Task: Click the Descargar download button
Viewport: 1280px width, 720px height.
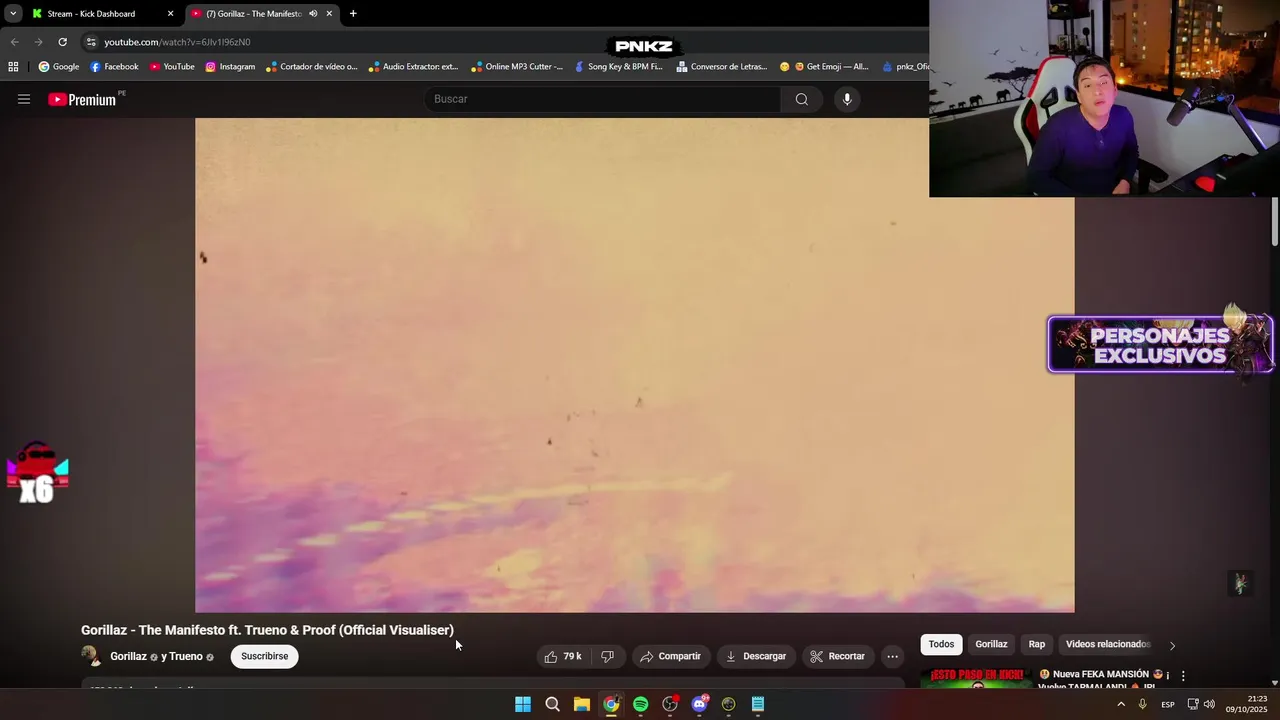Action: point(756,657)
